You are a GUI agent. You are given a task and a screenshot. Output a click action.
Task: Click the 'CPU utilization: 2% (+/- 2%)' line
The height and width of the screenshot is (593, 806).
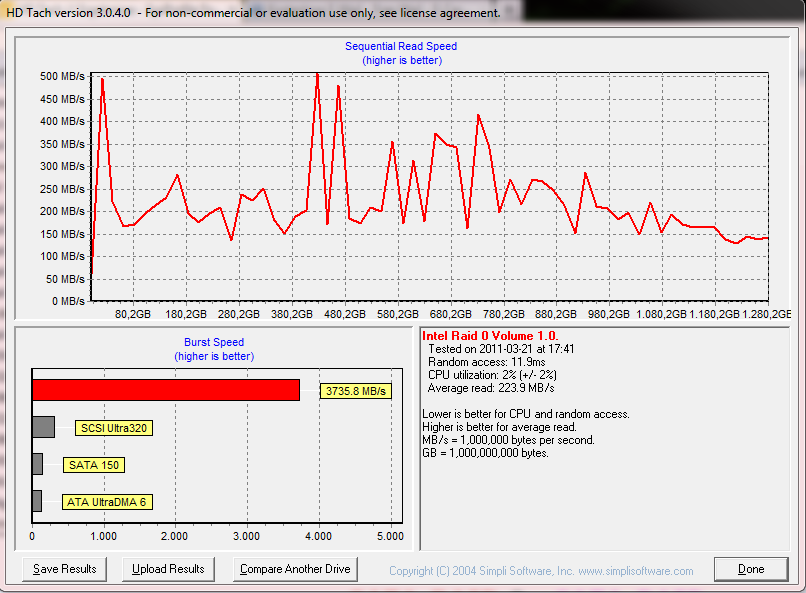point(492,375)
